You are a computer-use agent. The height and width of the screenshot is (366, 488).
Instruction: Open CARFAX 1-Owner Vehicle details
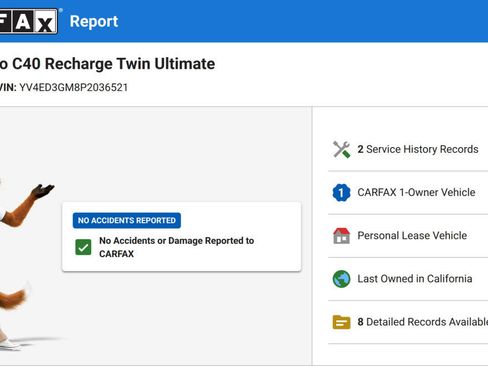(416, 192)
